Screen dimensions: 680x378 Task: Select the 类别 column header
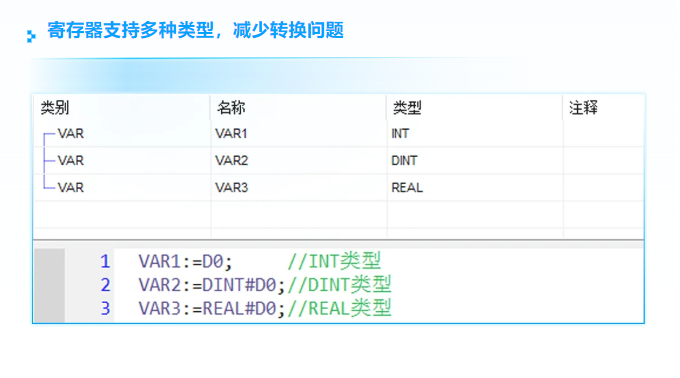coord(55,108)
